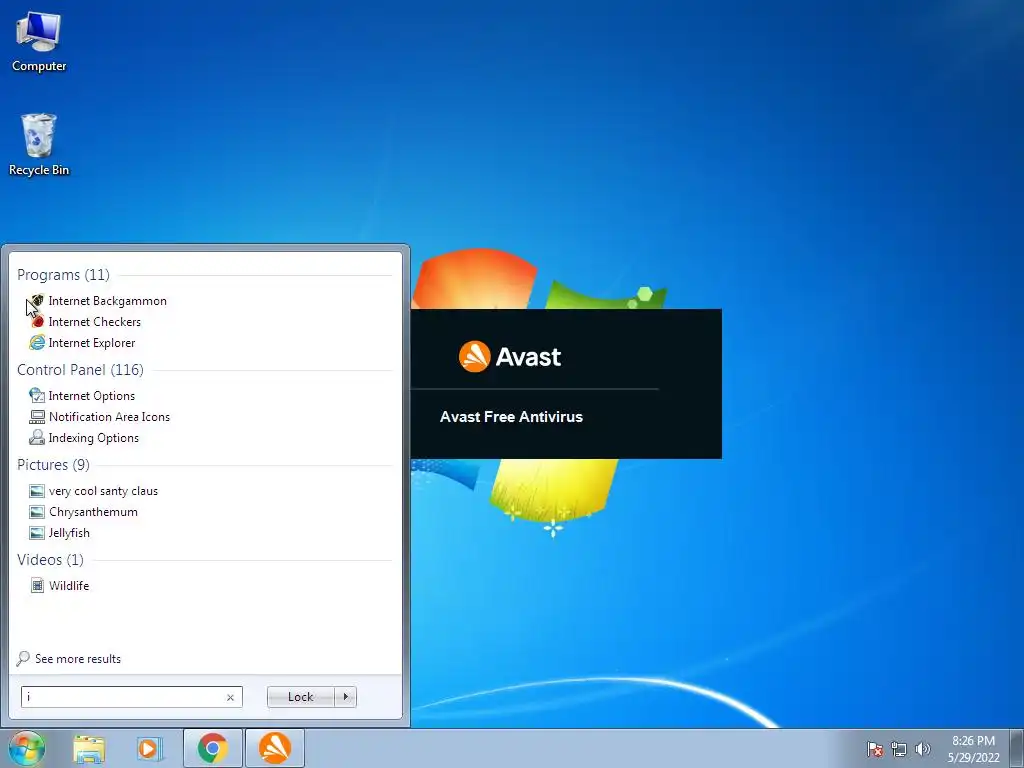Click the Internet Explorer logo icon
Image resolution: width=1024 pixels, height=768 pixels.
(37, 343)
